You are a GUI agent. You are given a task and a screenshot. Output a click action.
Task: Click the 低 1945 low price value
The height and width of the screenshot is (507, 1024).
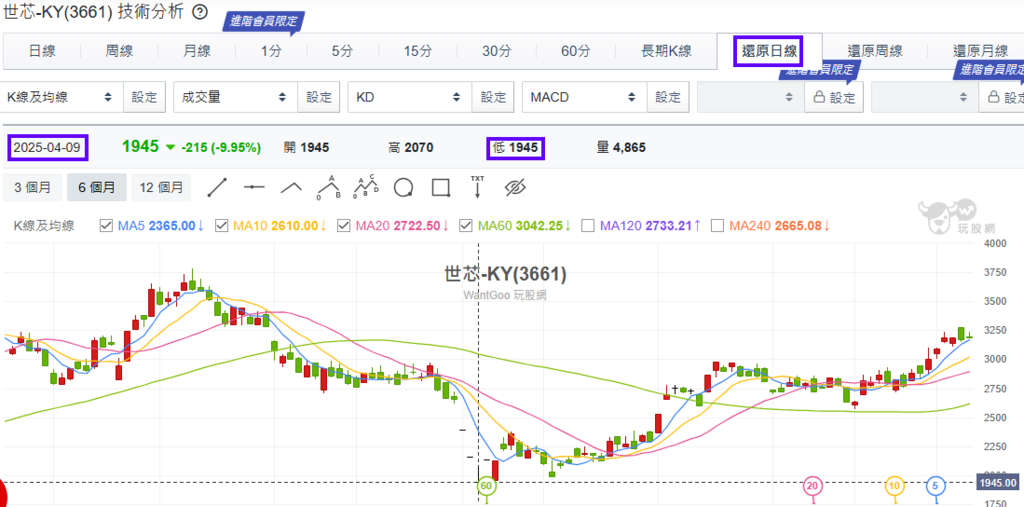coord(515,148)
